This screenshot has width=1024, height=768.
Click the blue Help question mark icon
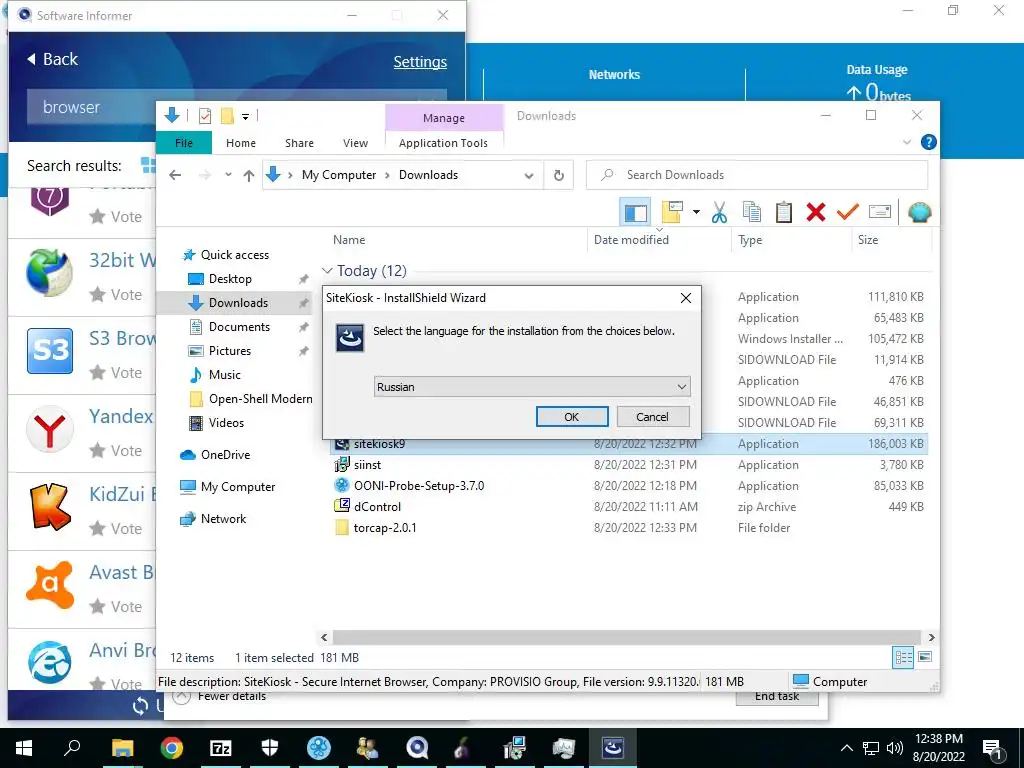(928, 142)
